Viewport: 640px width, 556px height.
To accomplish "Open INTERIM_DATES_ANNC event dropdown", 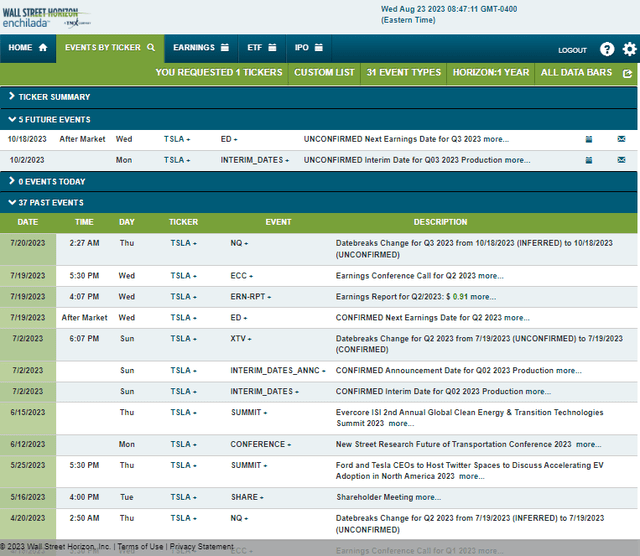I will pyautogui.click(x=278, y=371).
